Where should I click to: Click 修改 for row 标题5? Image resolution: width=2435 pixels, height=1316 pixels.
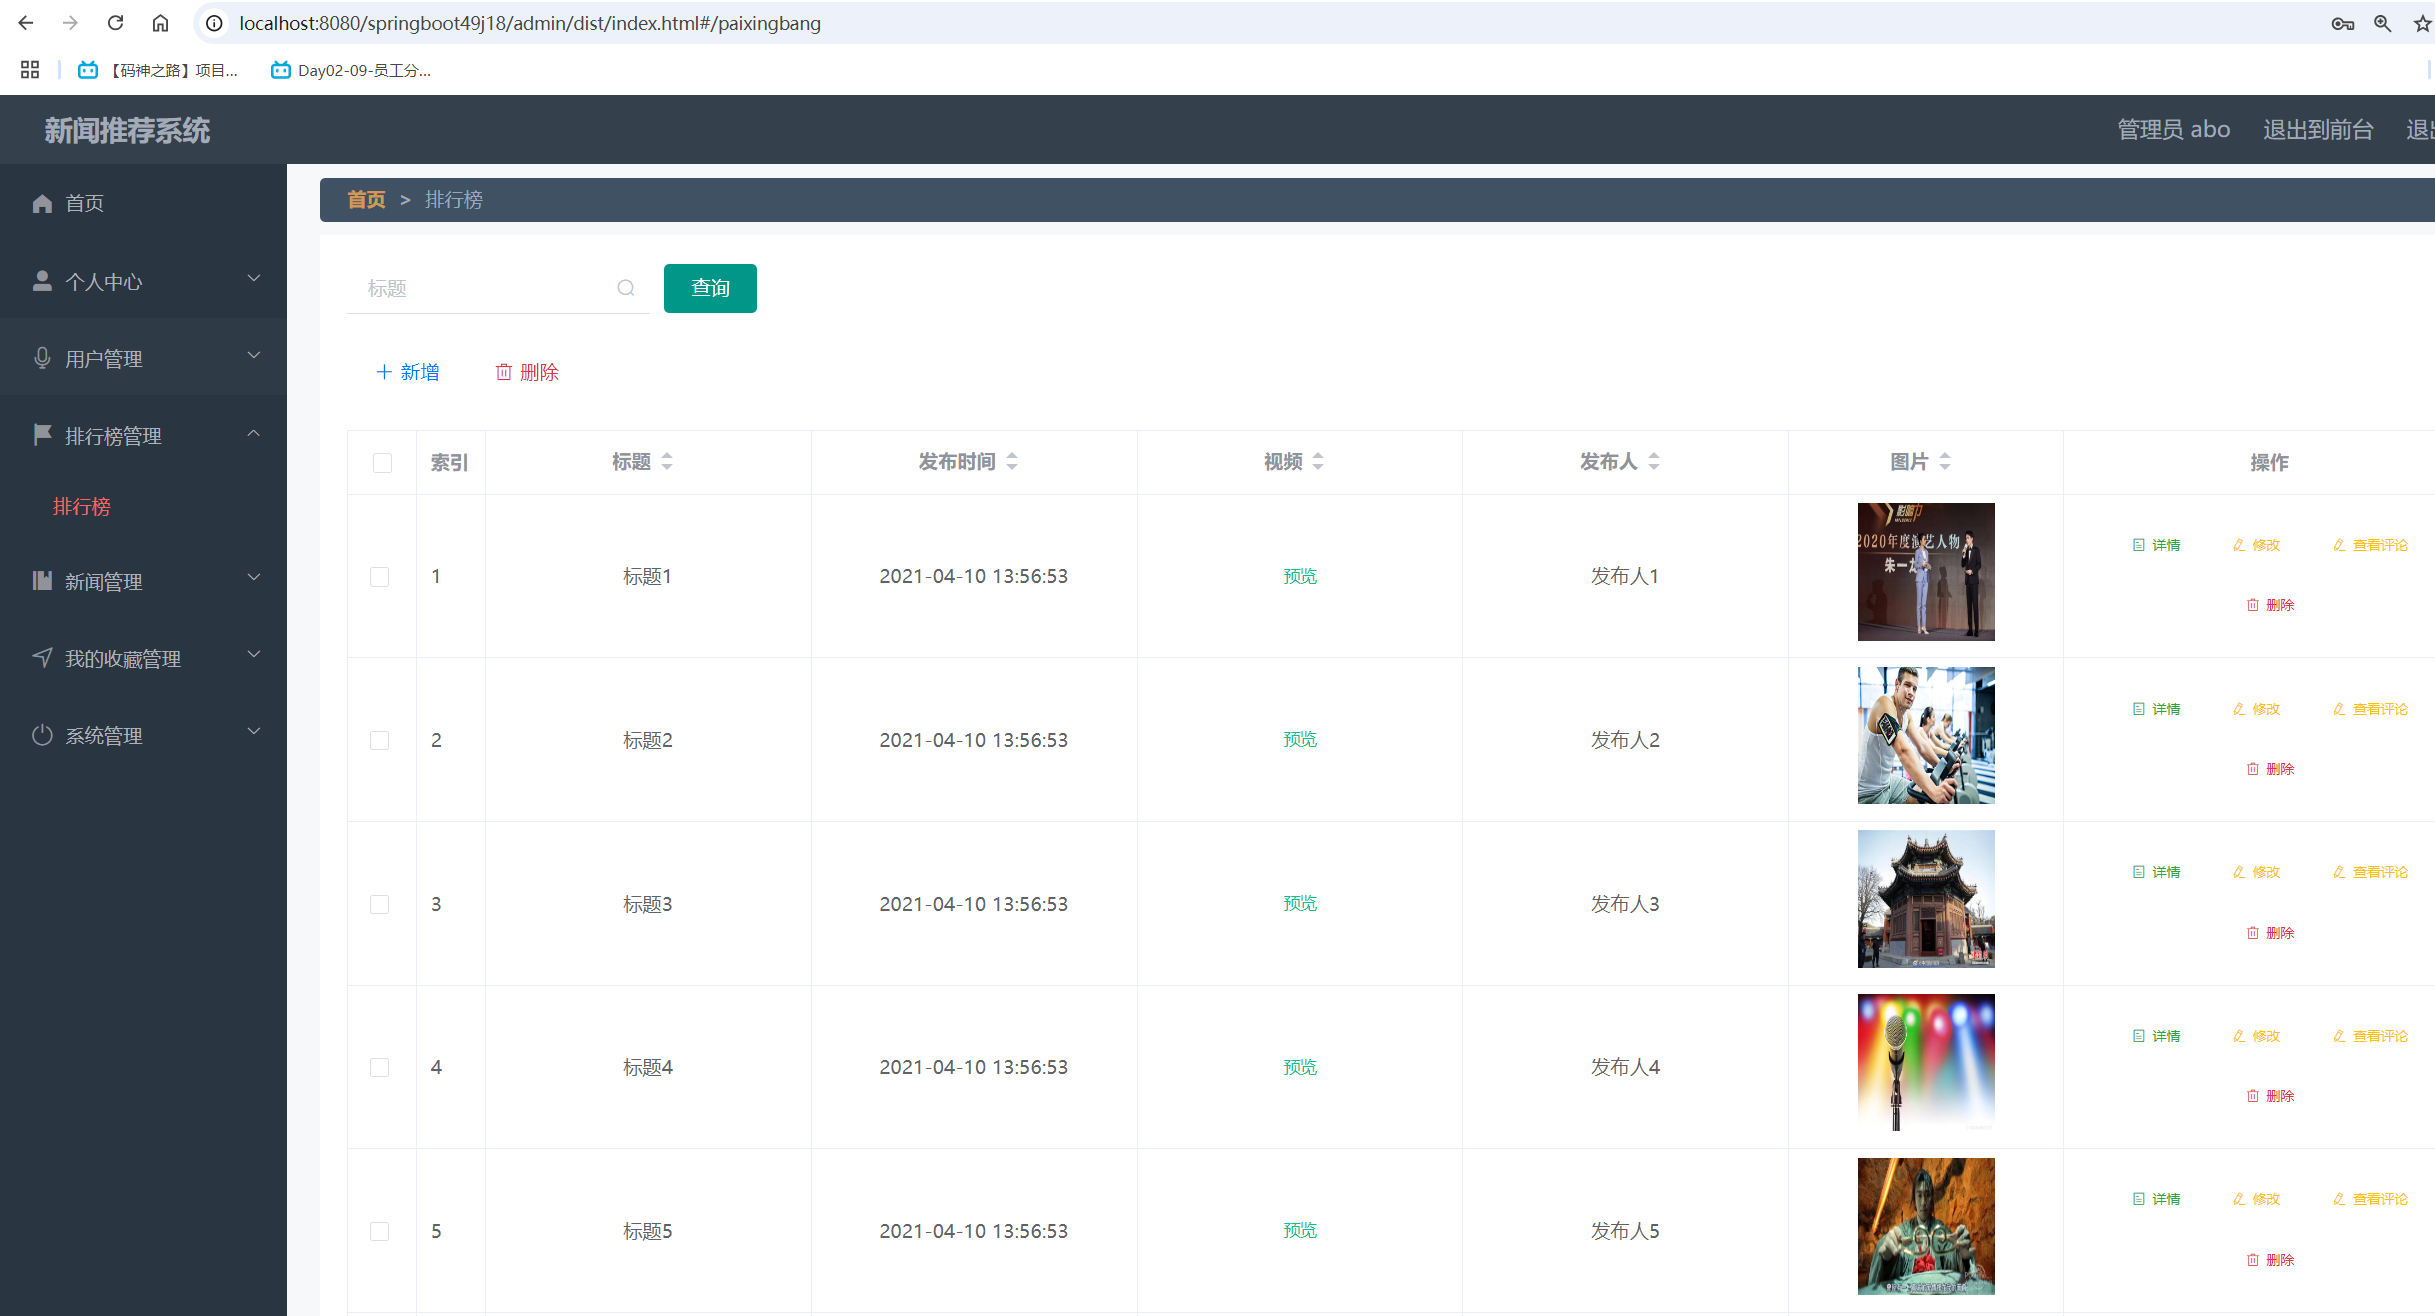click(2257, 1199)
